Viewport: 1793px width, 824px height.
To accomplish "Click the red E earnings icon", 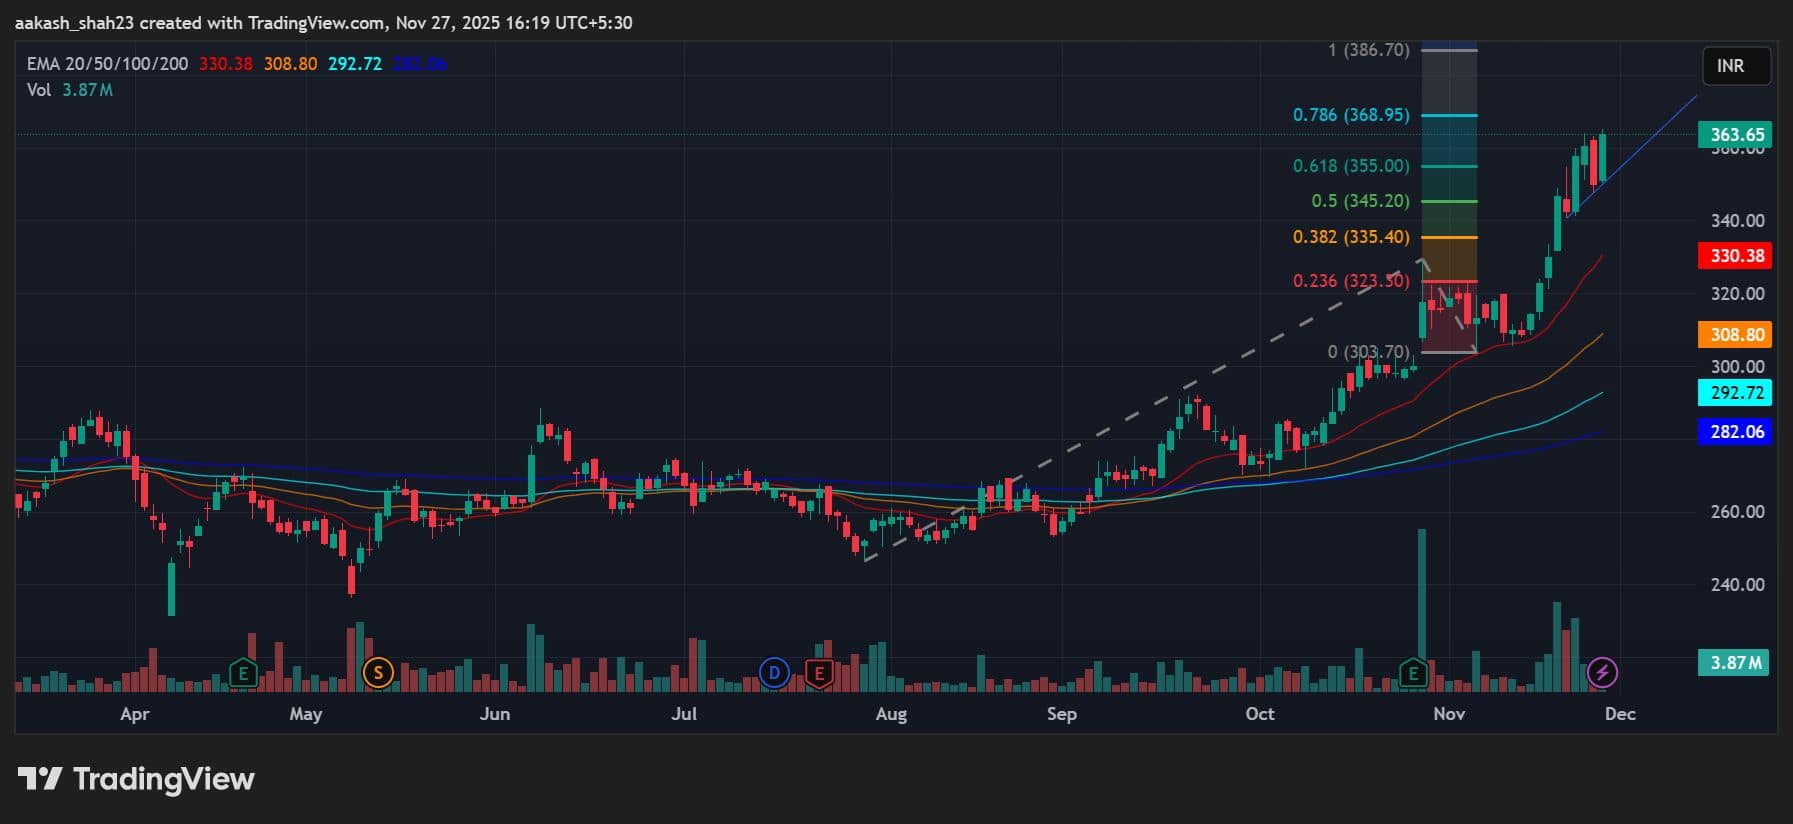I will click(x=819, y=673).
